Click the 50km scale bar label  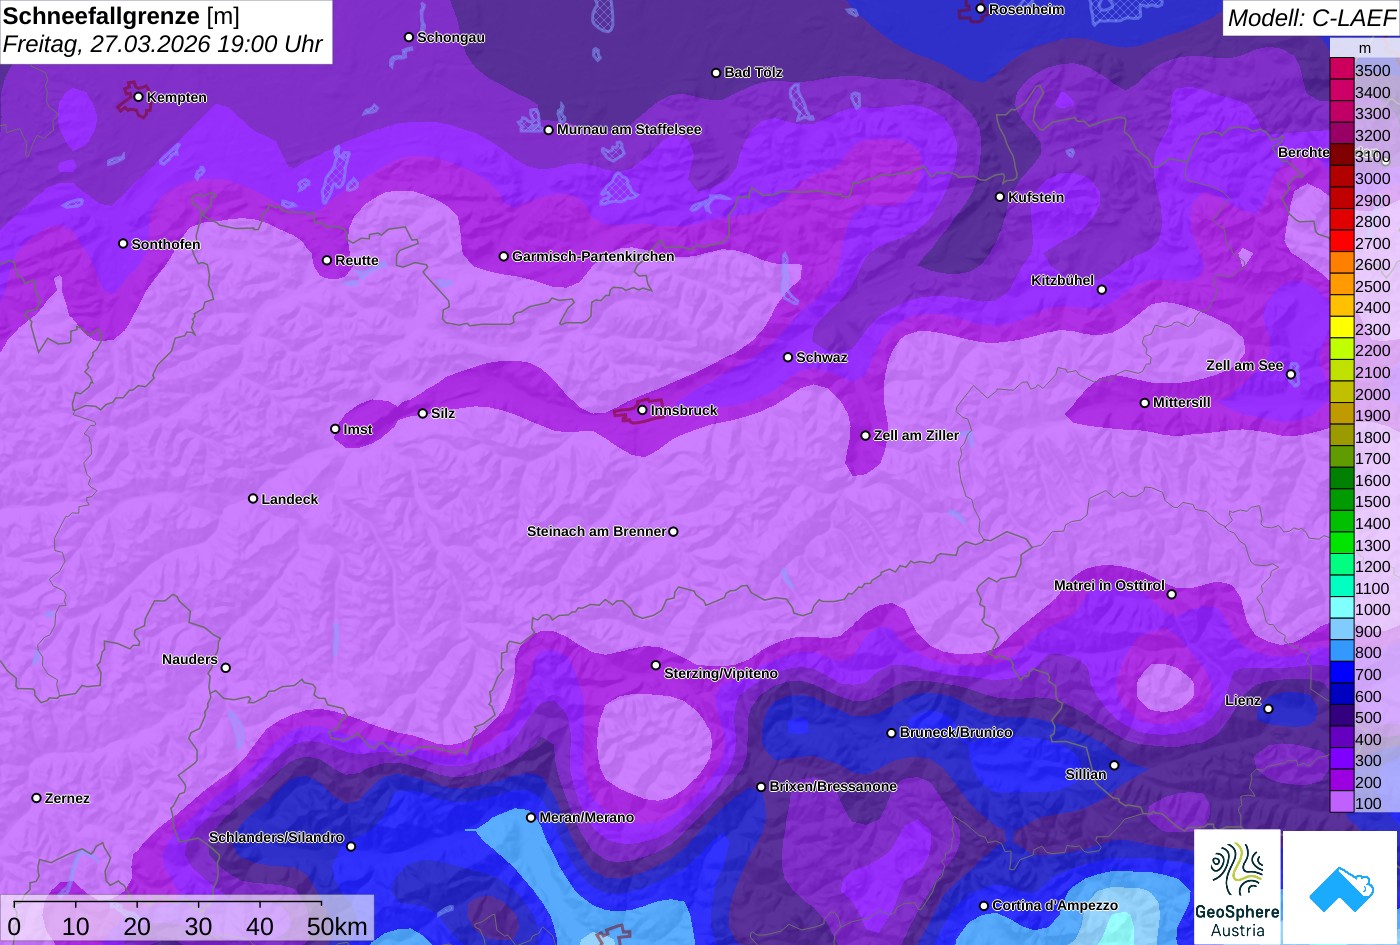(337, 927)
